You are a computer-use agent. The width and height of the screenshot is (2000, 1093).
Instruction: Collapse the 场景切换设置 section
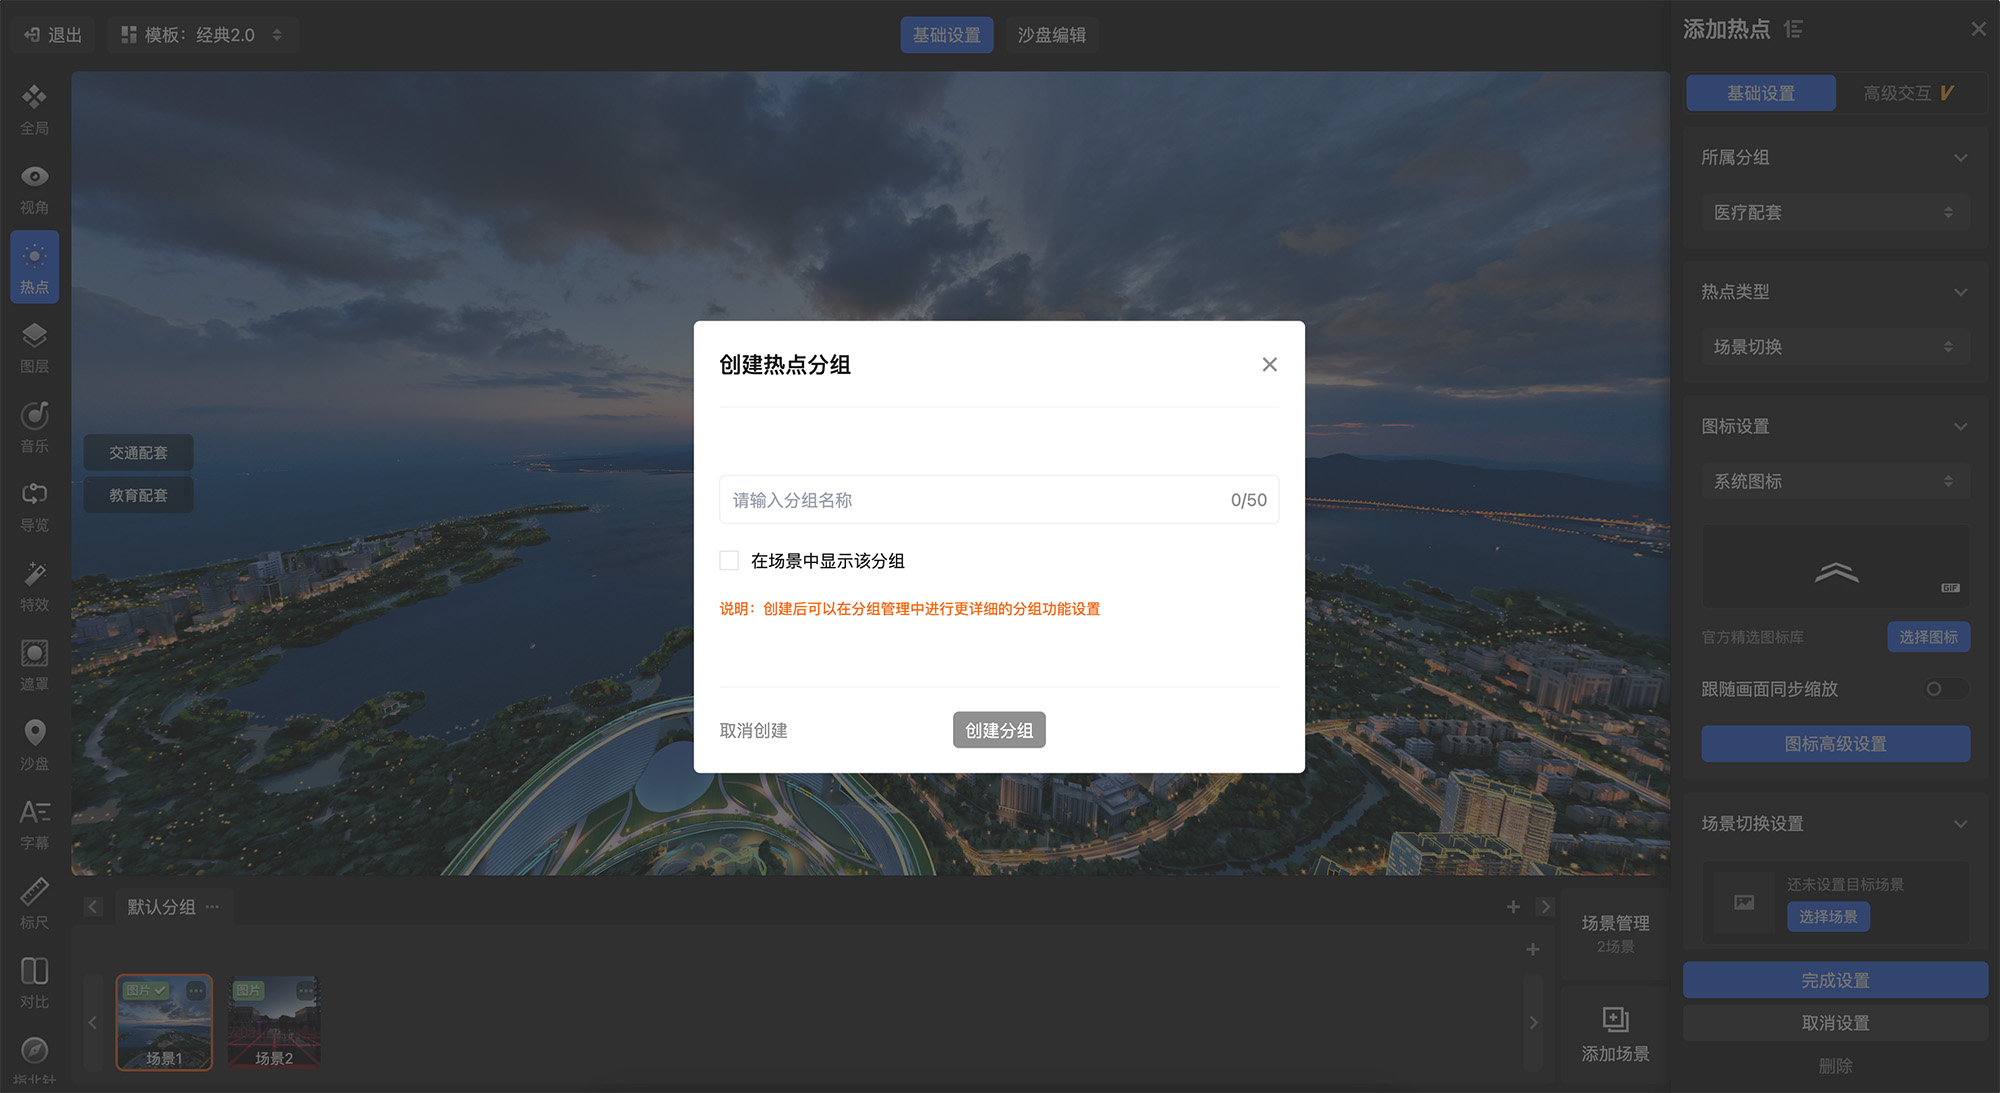point(1960,824)
